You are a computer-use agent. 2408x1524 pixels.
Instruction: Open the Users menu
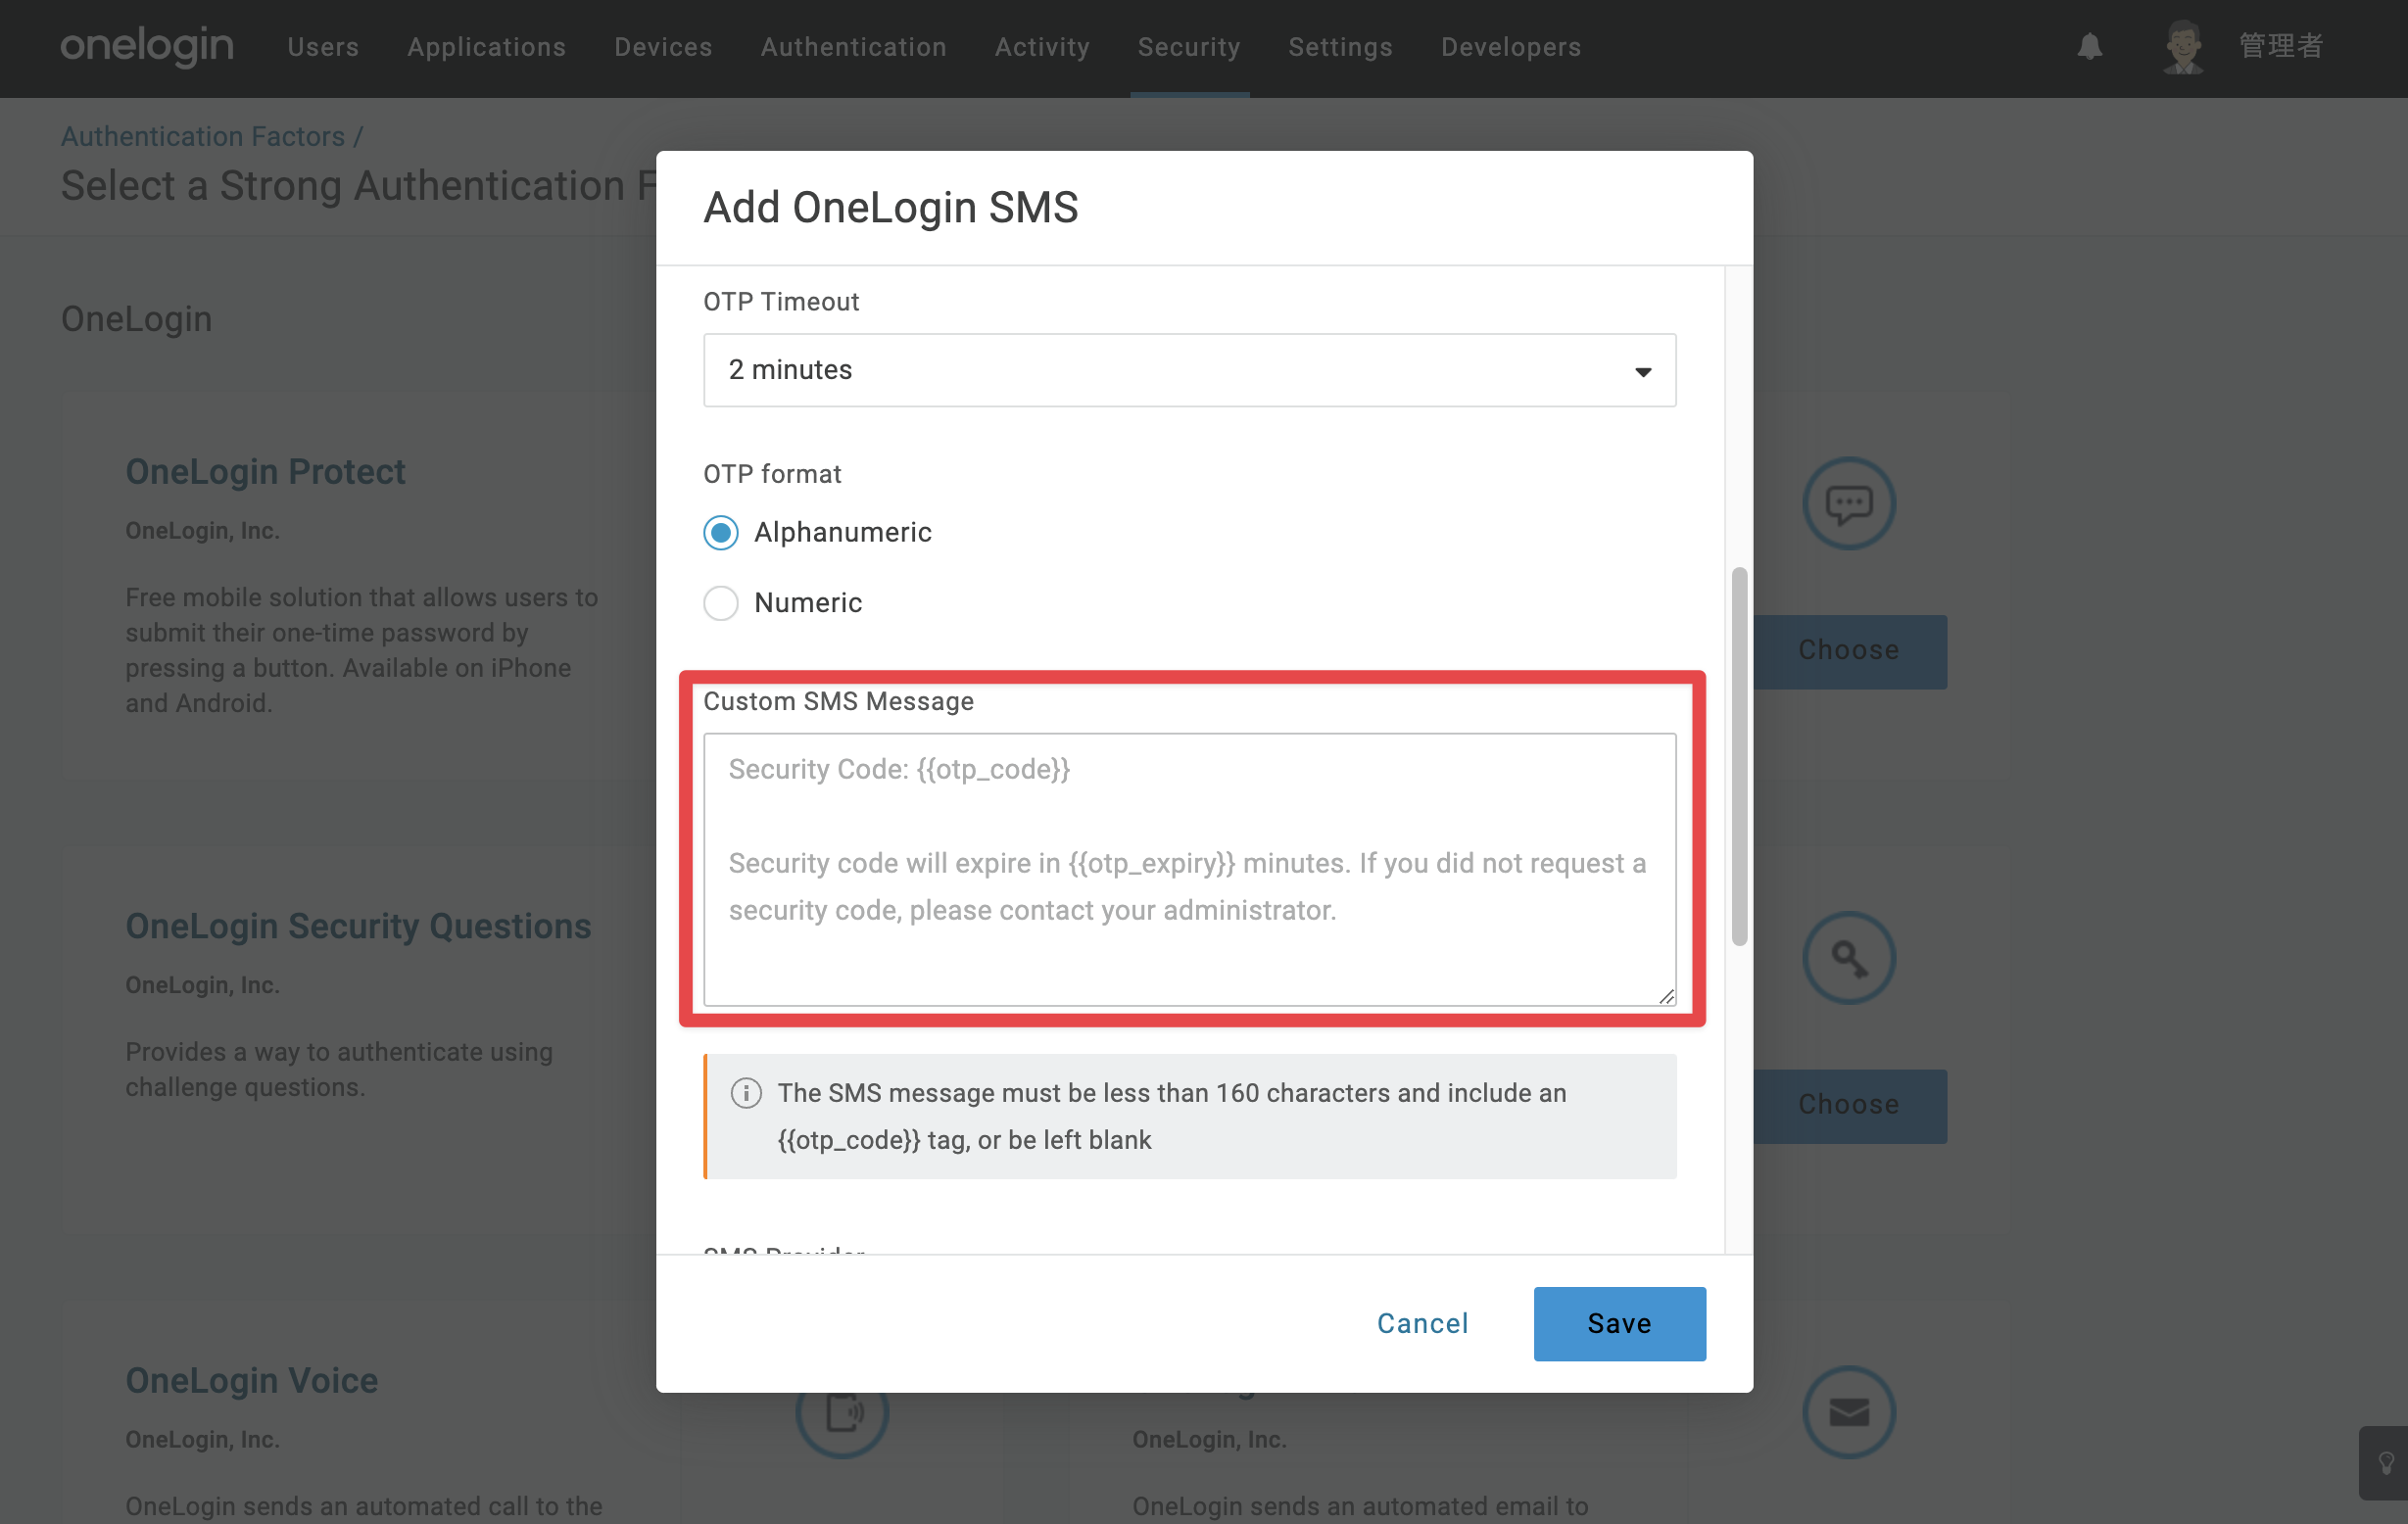coord(323,47)
